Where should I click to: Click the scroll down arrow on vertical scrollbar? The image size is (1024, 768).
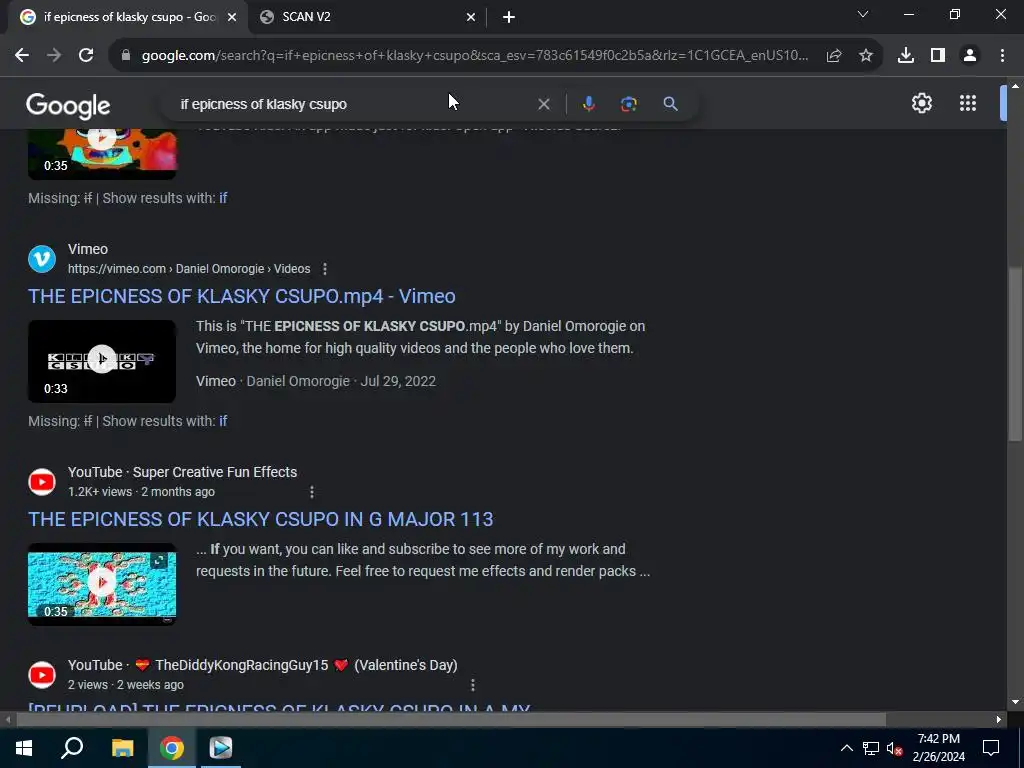coord(1014,702)
